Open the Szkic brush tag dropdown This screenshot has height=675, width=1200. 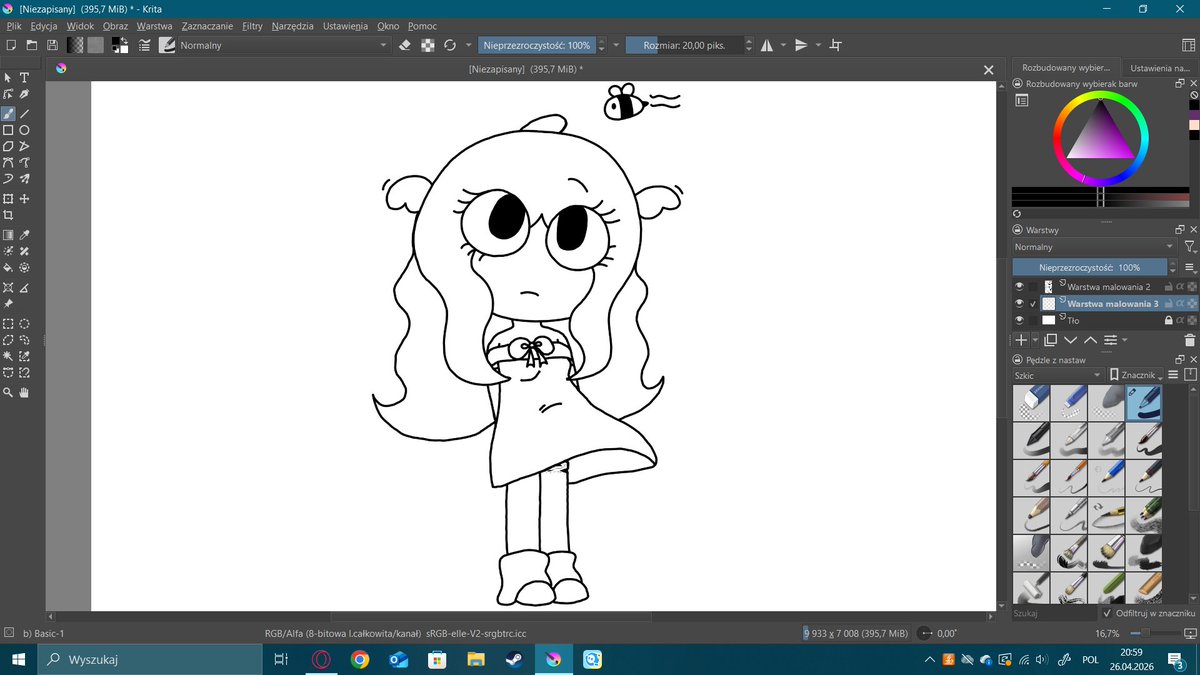click(x=1057, y=375)
